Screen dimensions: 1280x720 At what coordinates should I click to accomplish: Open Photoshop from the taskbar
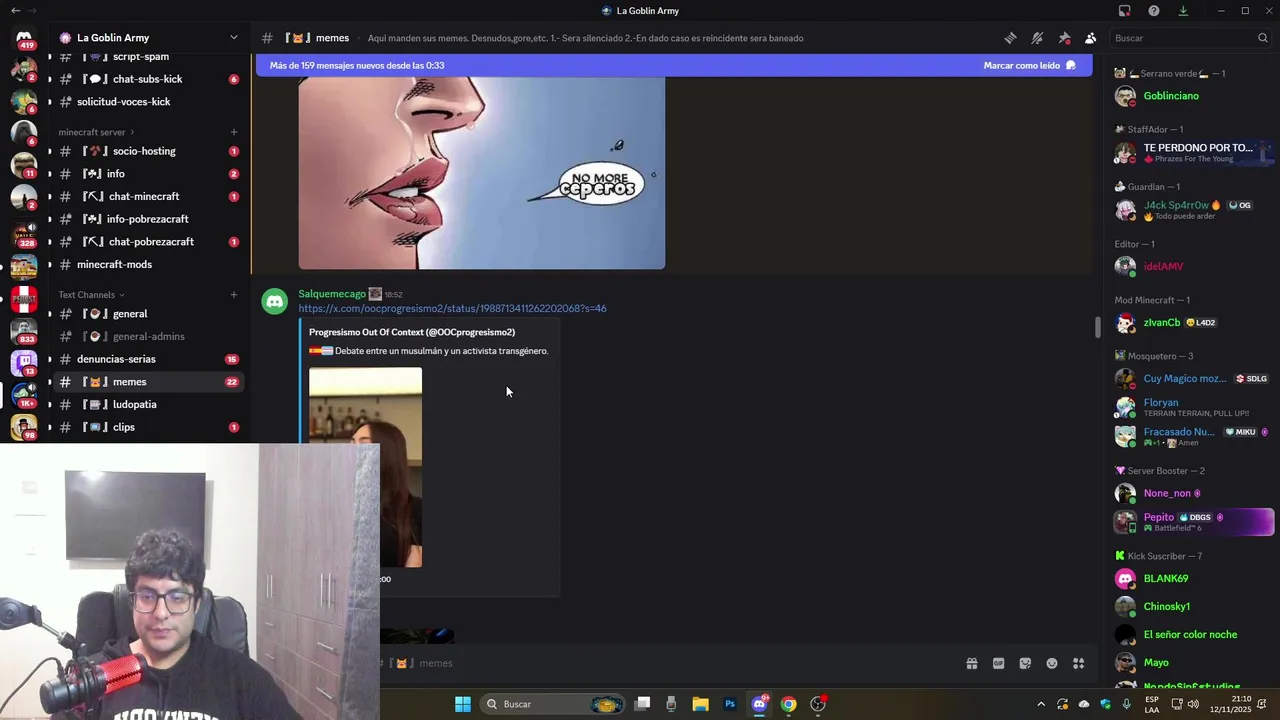[730, 704]
